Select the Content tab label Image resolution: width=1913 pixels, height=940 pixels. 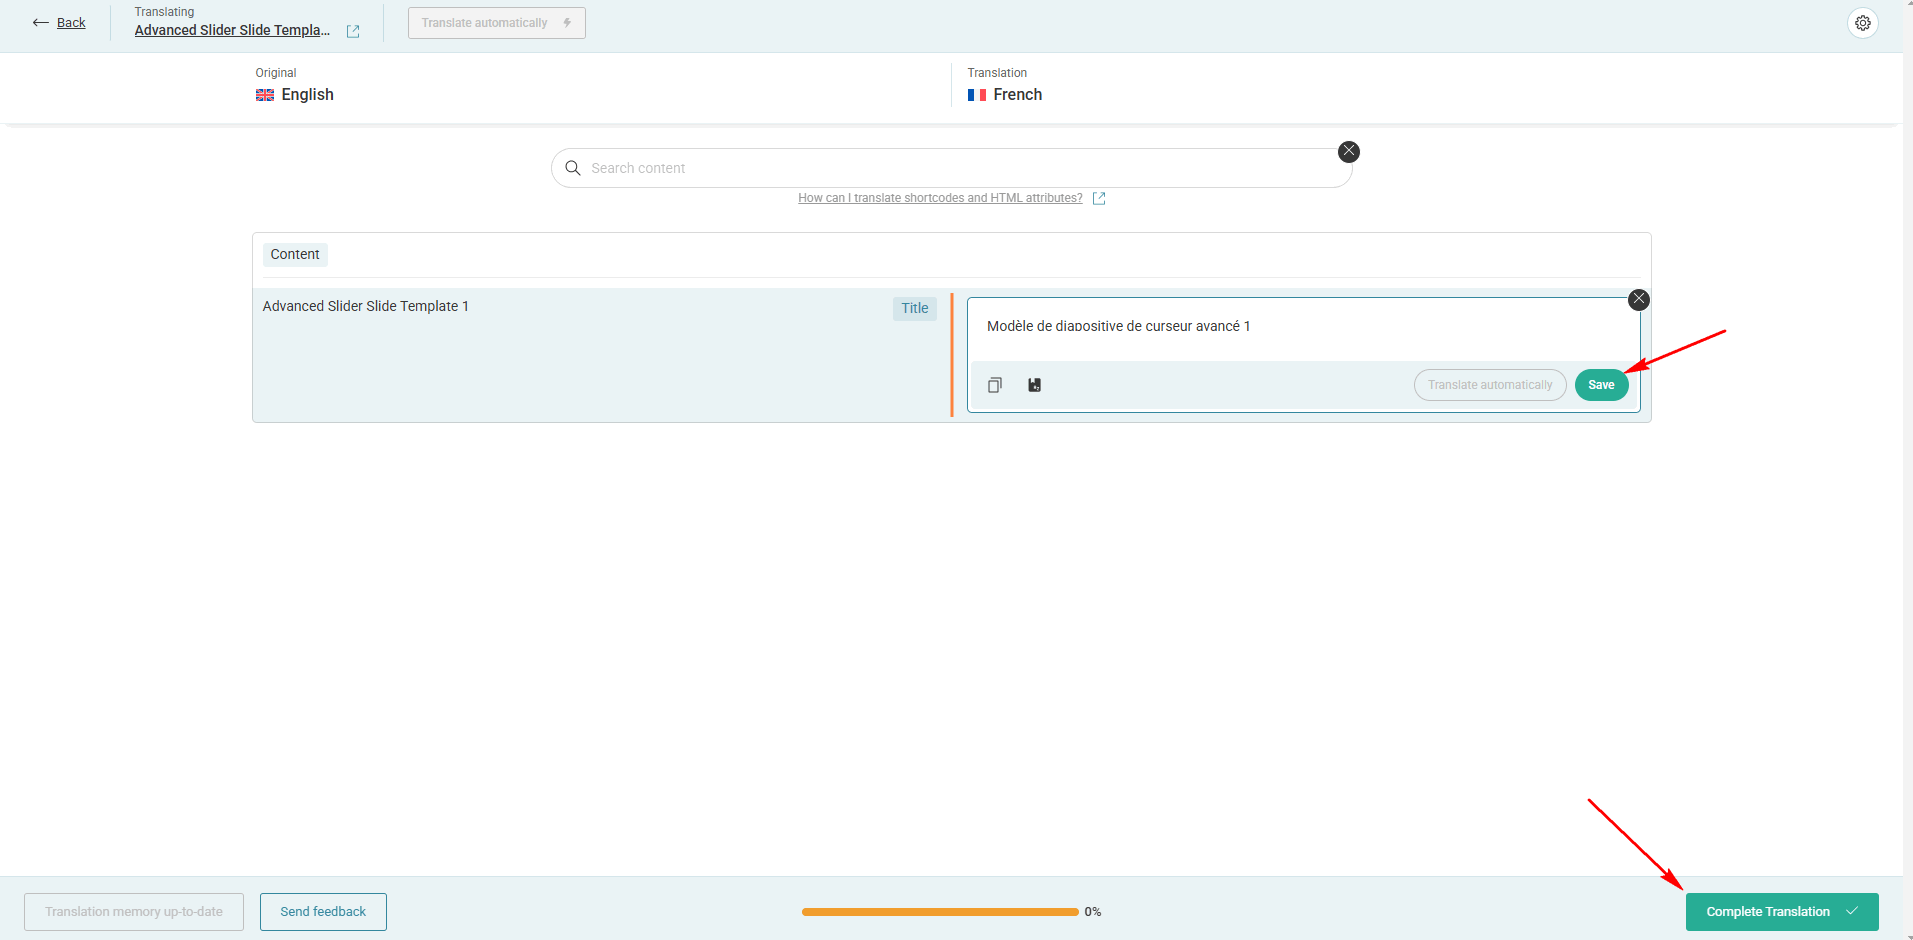pos(295,254)
